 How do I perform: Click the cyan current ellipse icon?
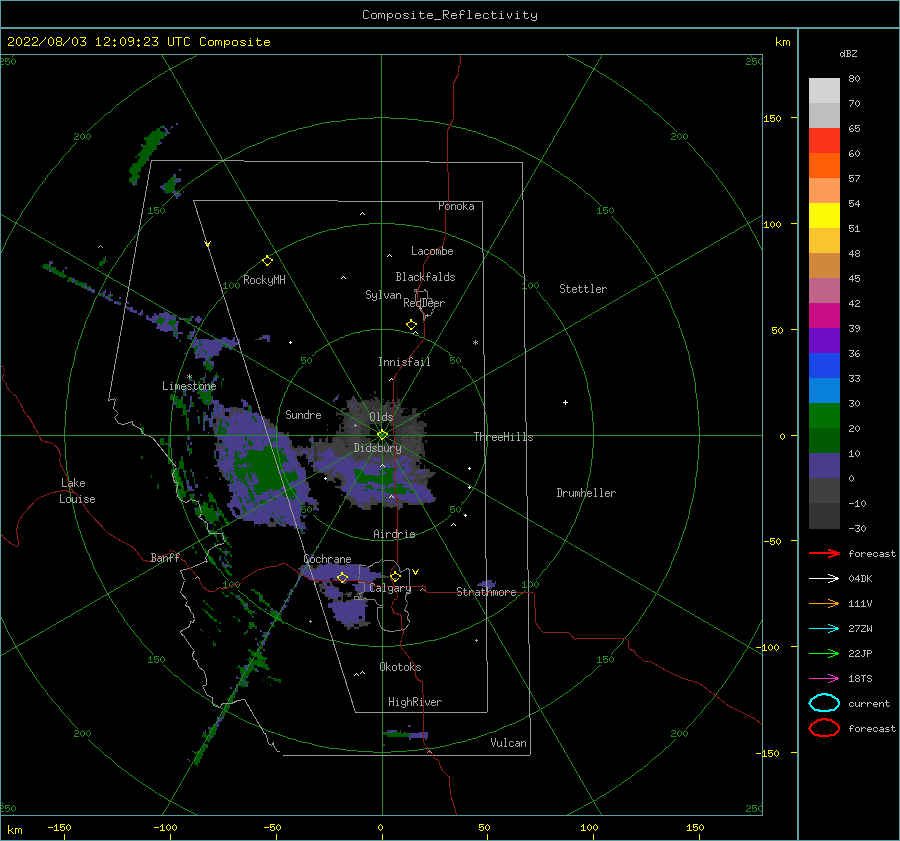pyautogui.click(x=824, y=703)
